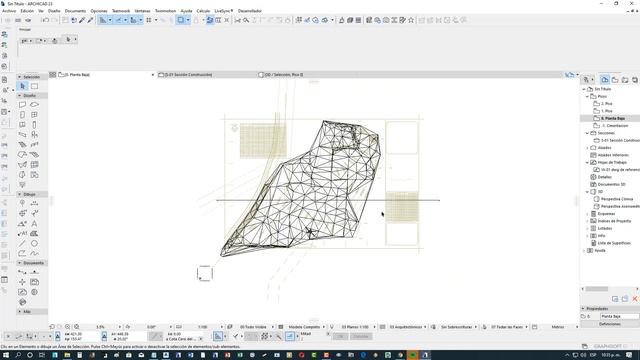640x360 pixels.
Task: Select 1. Piso in Navigator
Action: point(607,111)
